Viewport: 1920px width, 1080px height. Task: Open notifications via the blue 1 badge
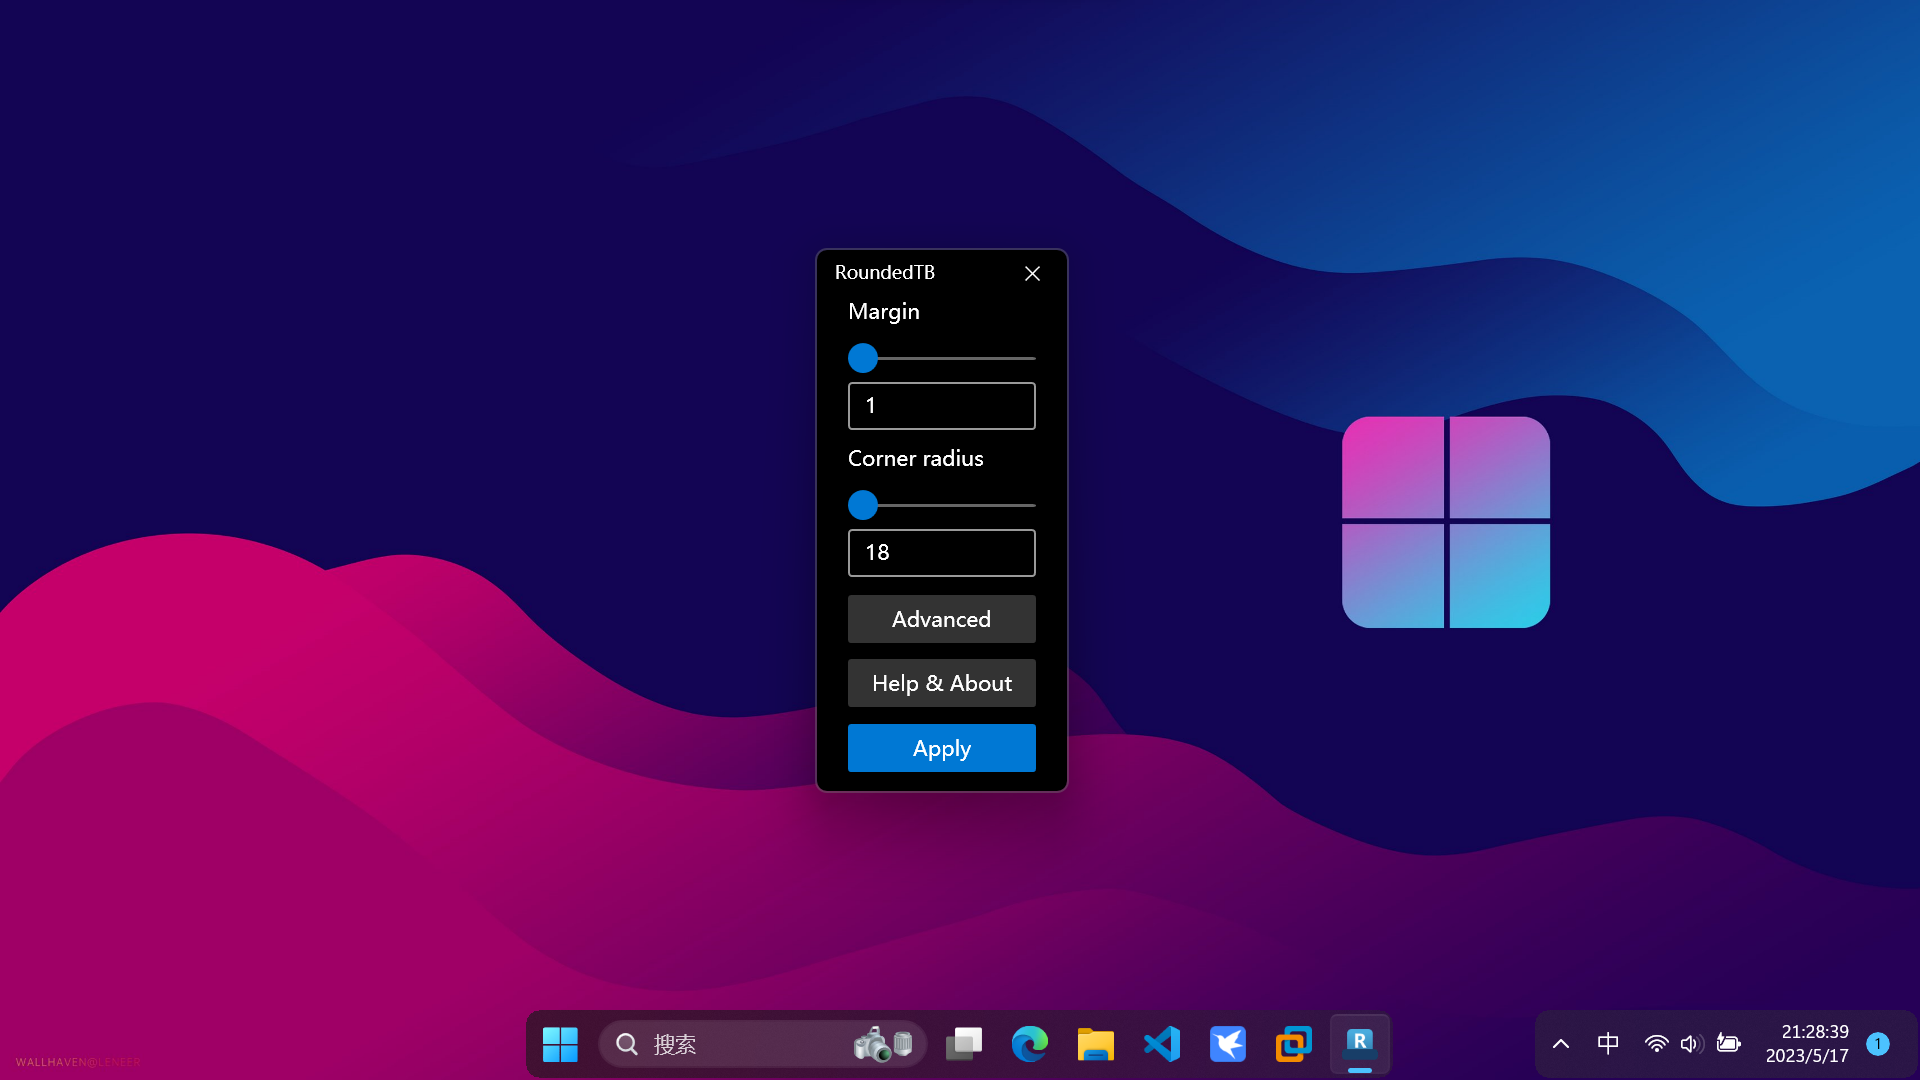point(1878,1043)
